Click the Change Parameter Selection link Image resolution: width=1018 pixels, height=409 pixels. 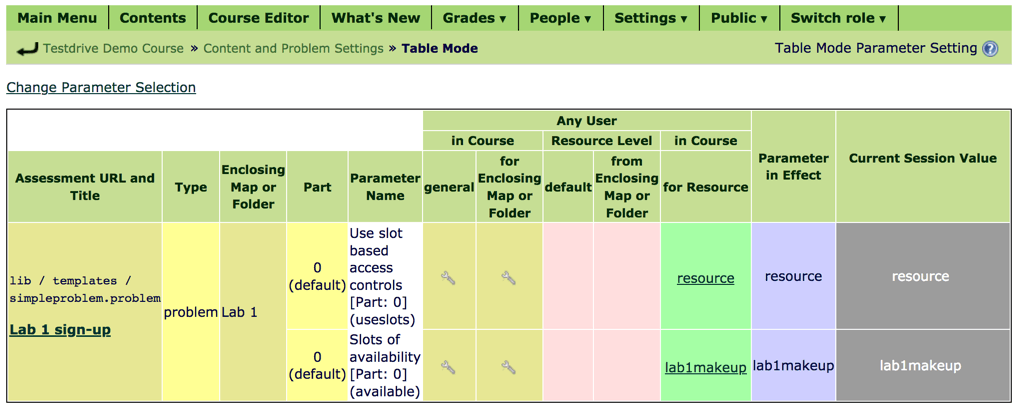pyautogui.click(x=101, y=87)
